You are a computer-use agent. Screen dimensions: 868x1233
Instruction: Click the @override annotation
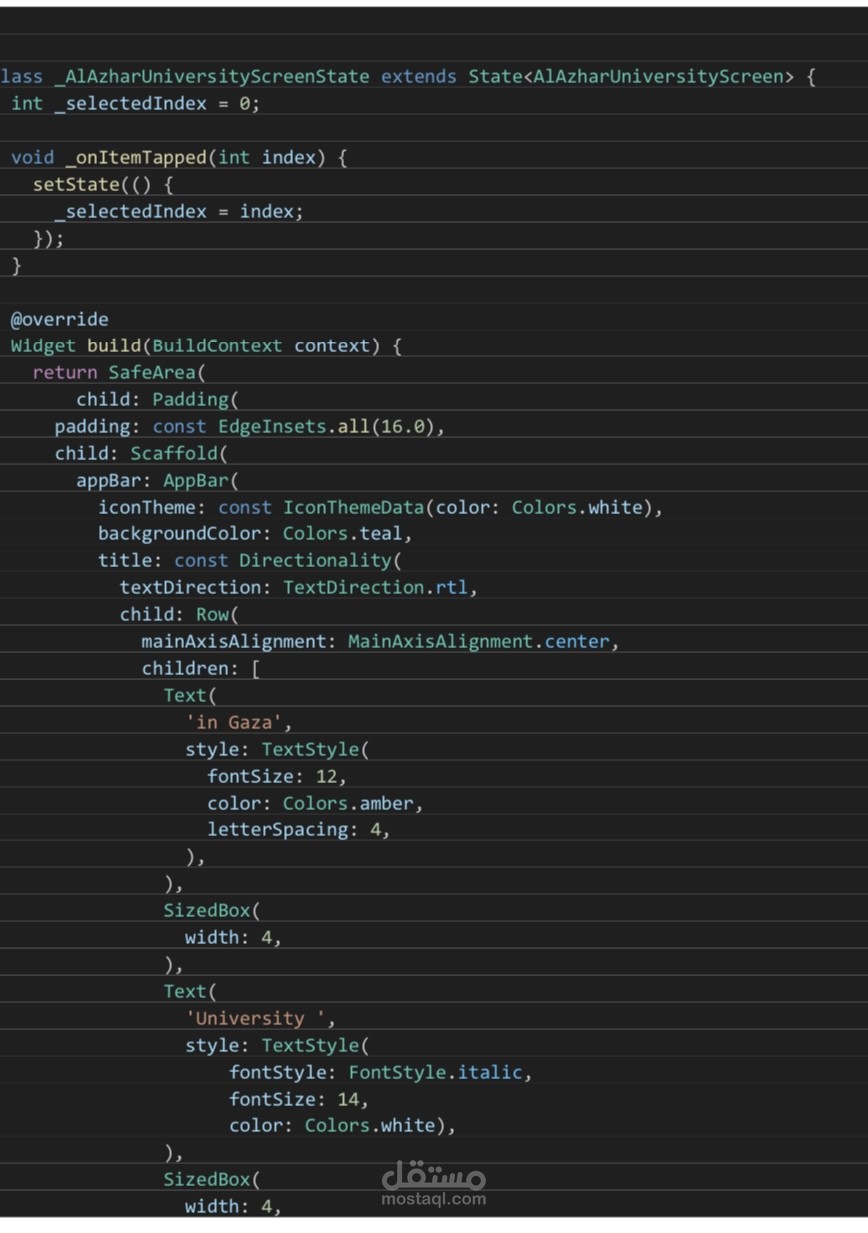click(x=60, y=319)
